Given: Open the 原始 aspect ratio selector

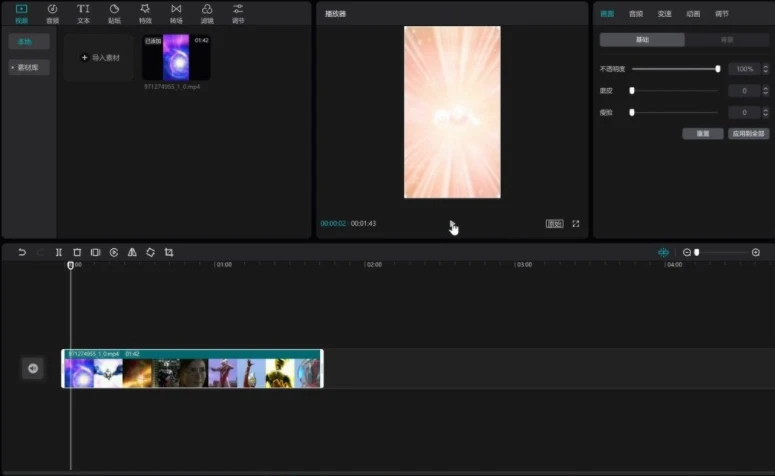Looking at the screenshot, I should (x=554, y=224).
